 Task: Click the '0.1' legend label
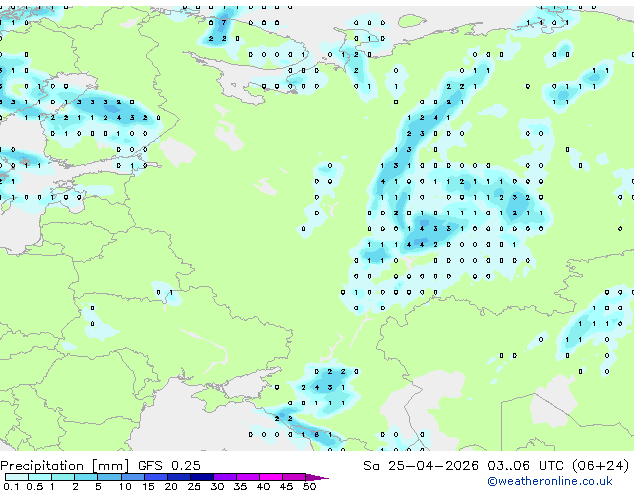[11, 486]
